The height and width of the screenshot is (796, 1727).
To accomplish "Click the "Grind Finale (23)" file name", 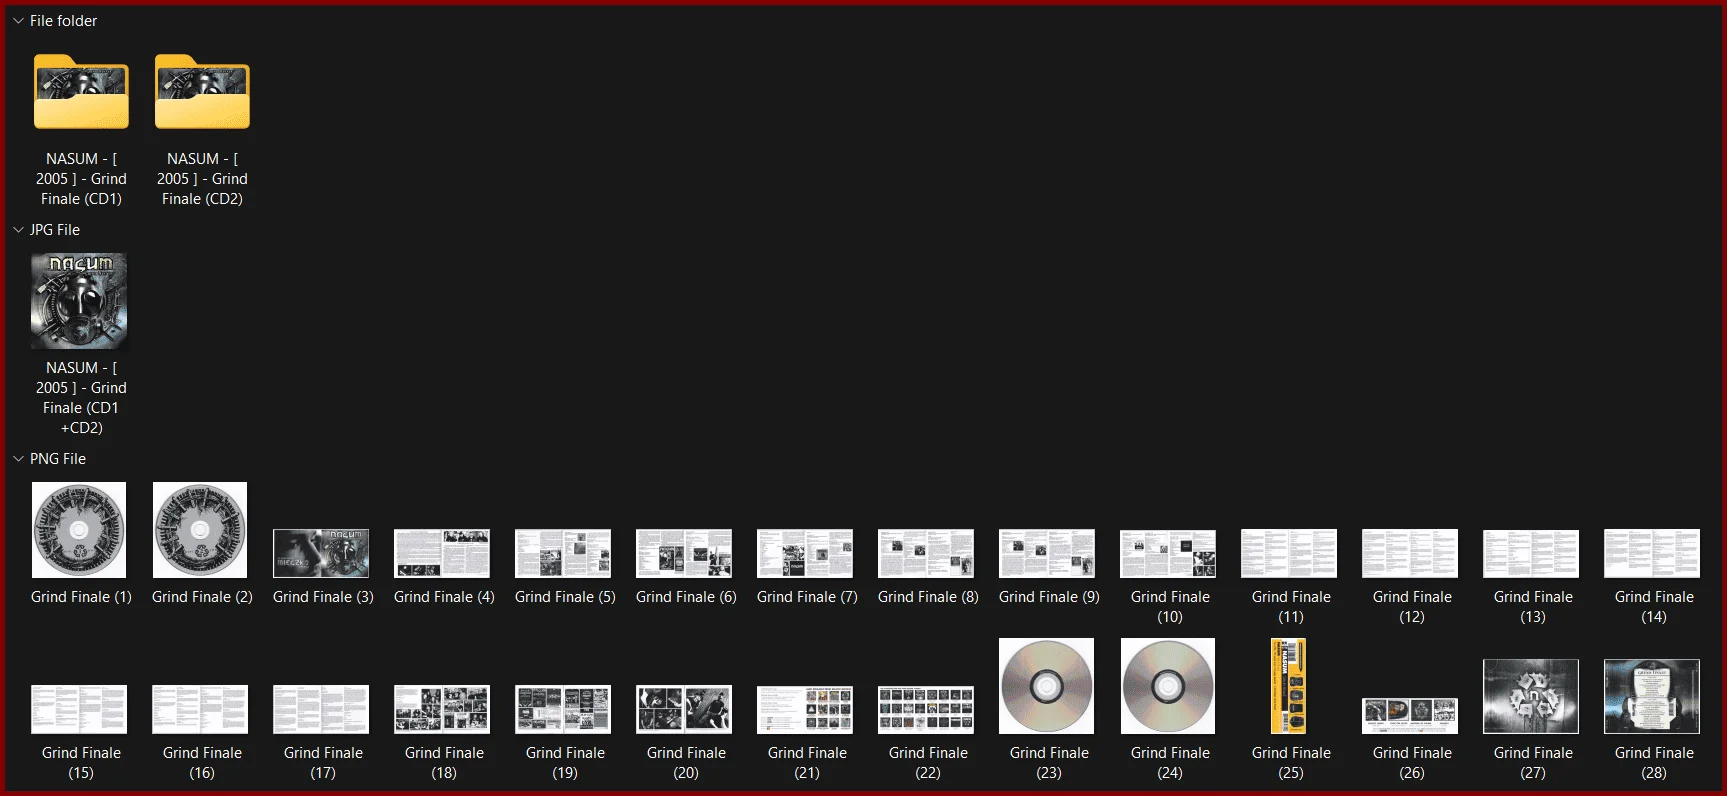I will pos(1049,763).
